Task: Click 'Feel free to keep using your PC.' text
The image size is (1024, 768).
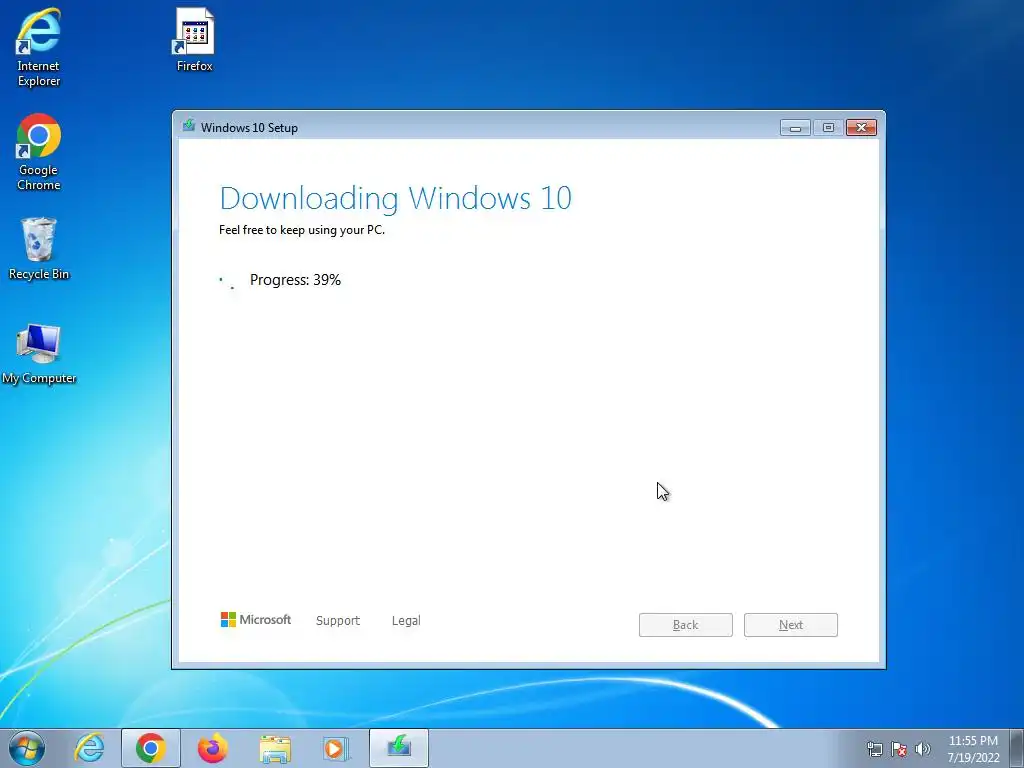Action: tap(302, 230)
